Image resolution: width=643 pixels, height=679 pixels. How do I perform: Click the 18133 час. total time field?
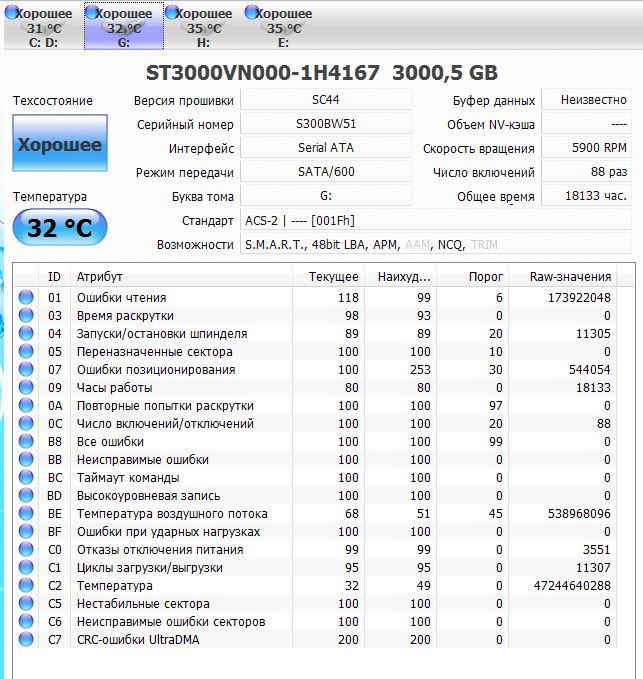586,196
